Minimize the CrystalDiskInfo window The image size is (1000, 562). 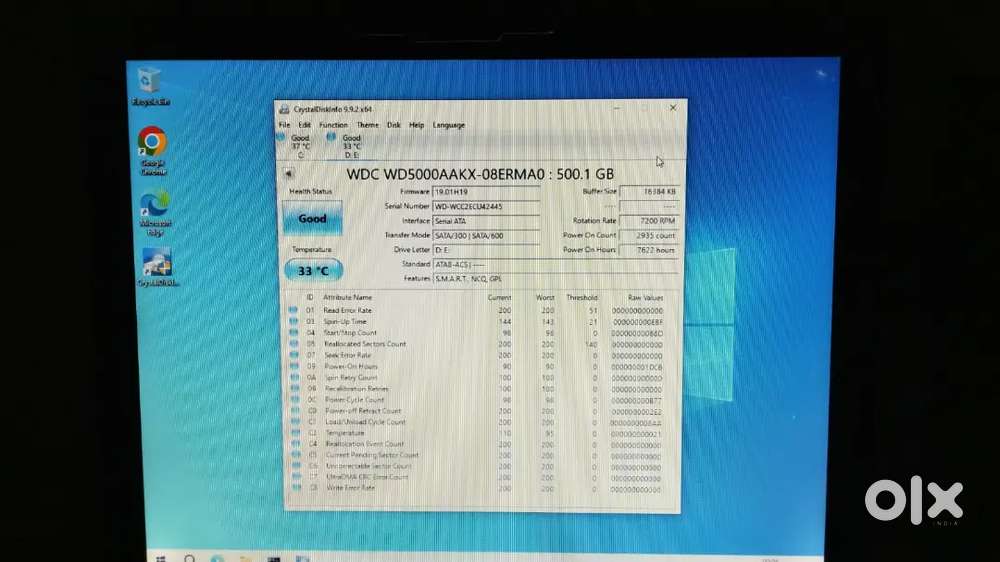click(617, 108)
